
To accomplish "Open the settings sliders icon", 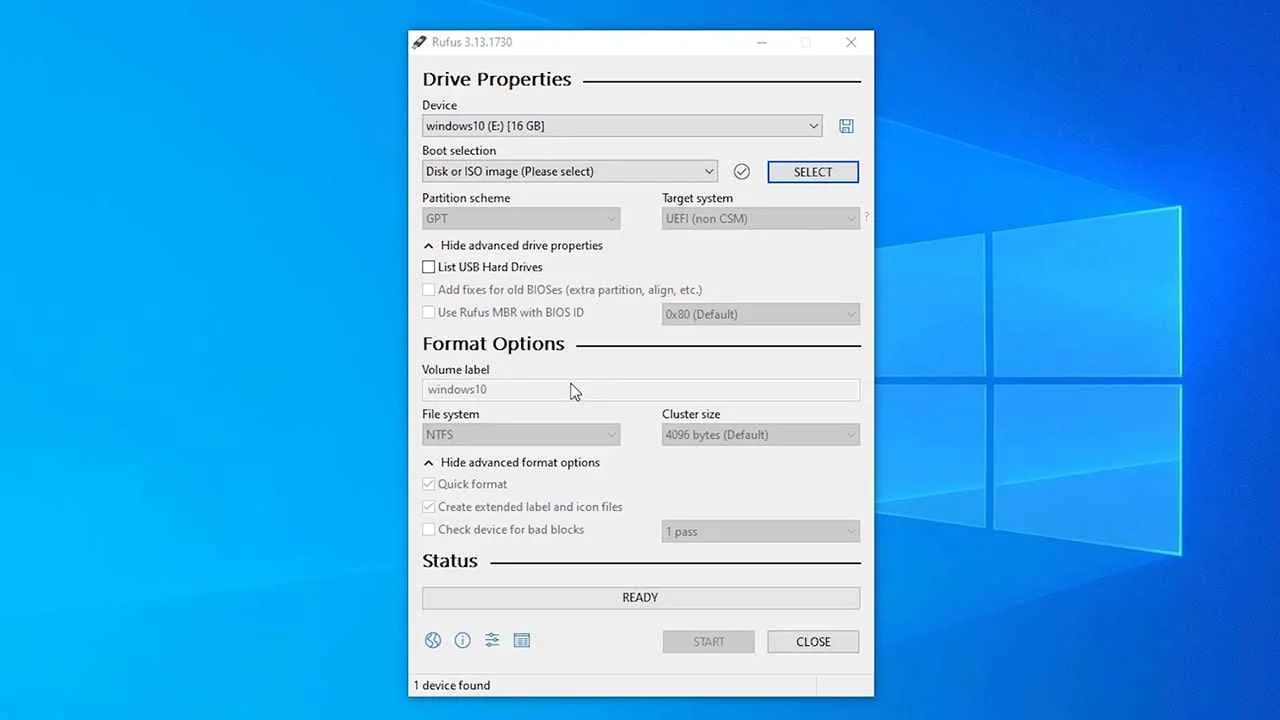I will tap(492, 640).
